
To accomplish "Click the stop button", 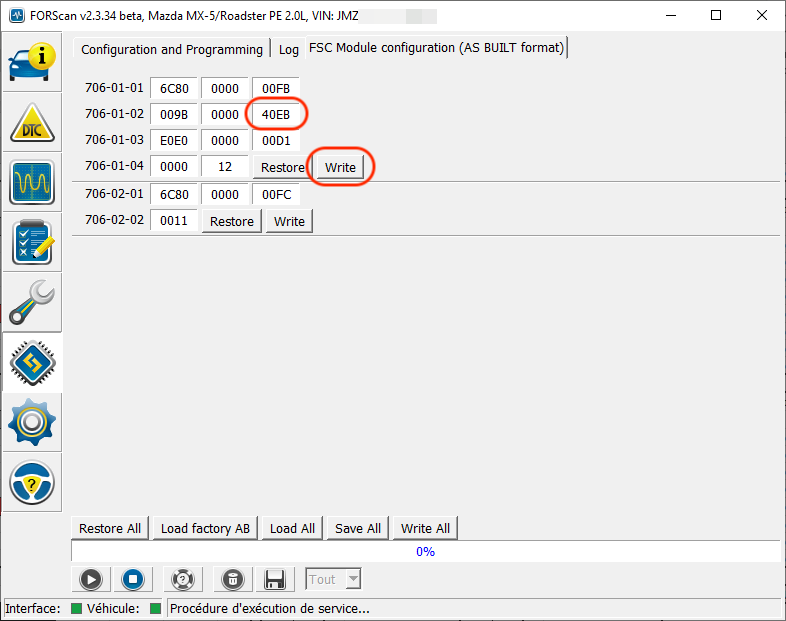I will (x=133, y=579).
